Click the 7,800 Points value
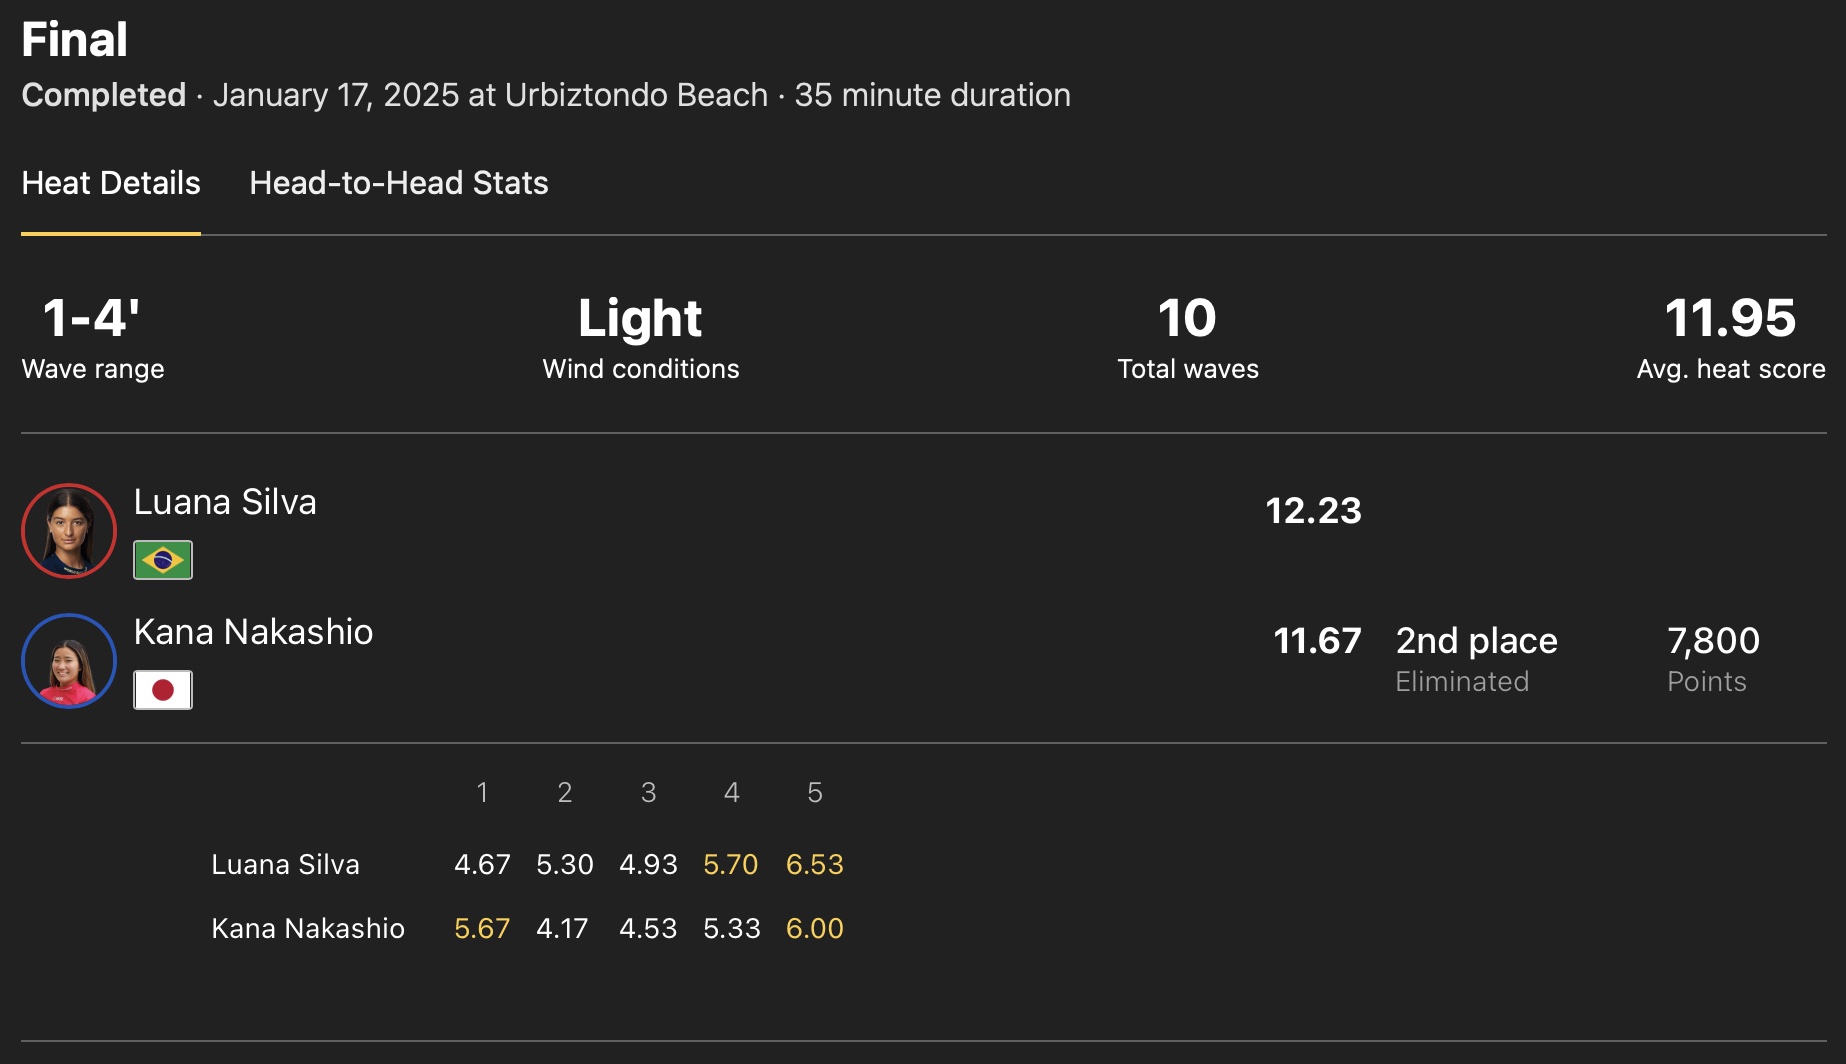The image size is (1846, 1064). [x=1713, y=641]
